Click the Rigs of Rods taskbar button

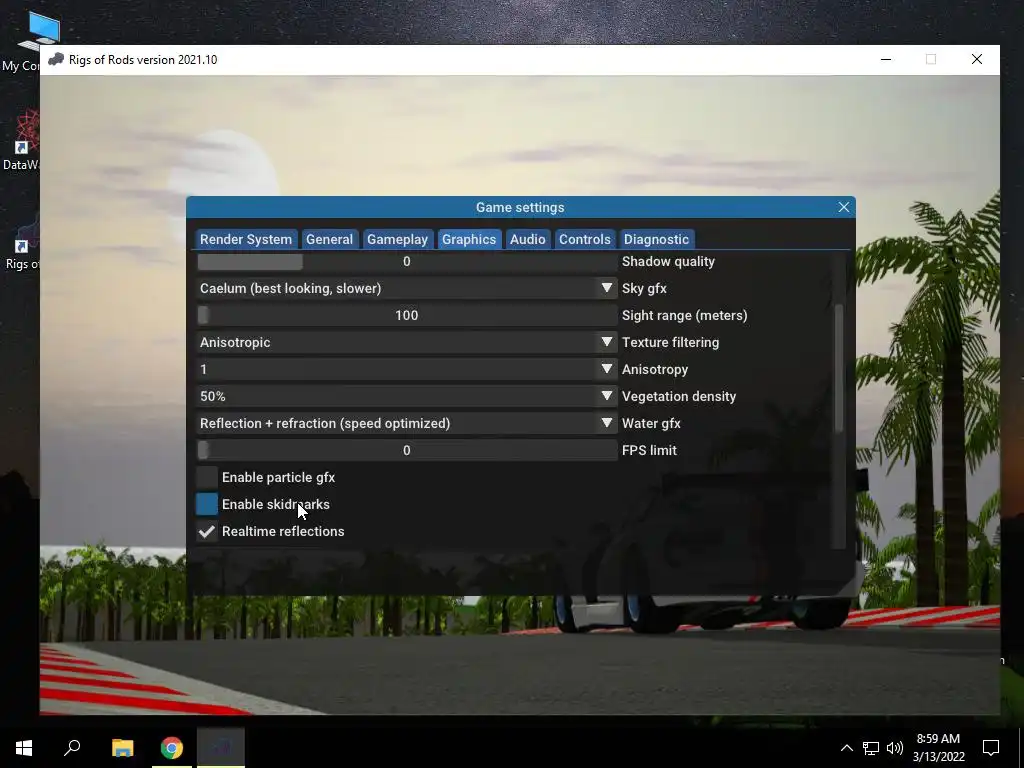(x=221, y=748)
